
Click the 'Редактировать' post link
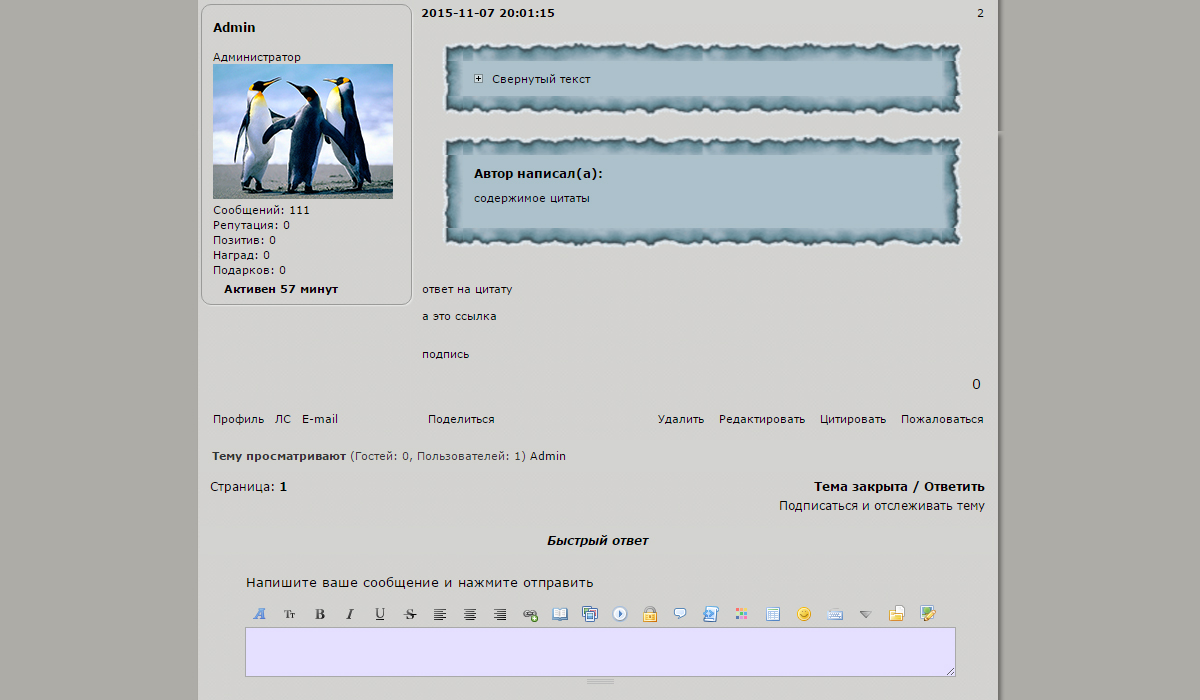[x=761, y=419]
